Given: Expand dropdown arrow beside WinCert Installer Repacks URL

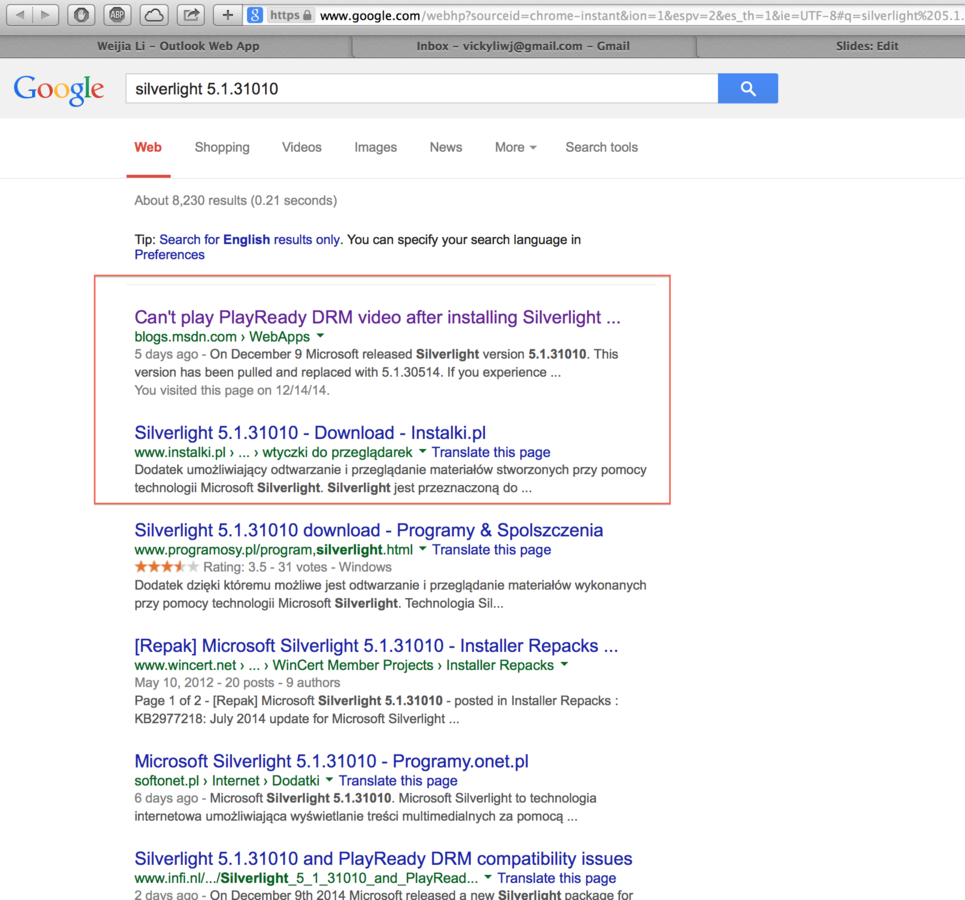Looking at the screenshot, I should pos(564,664).
